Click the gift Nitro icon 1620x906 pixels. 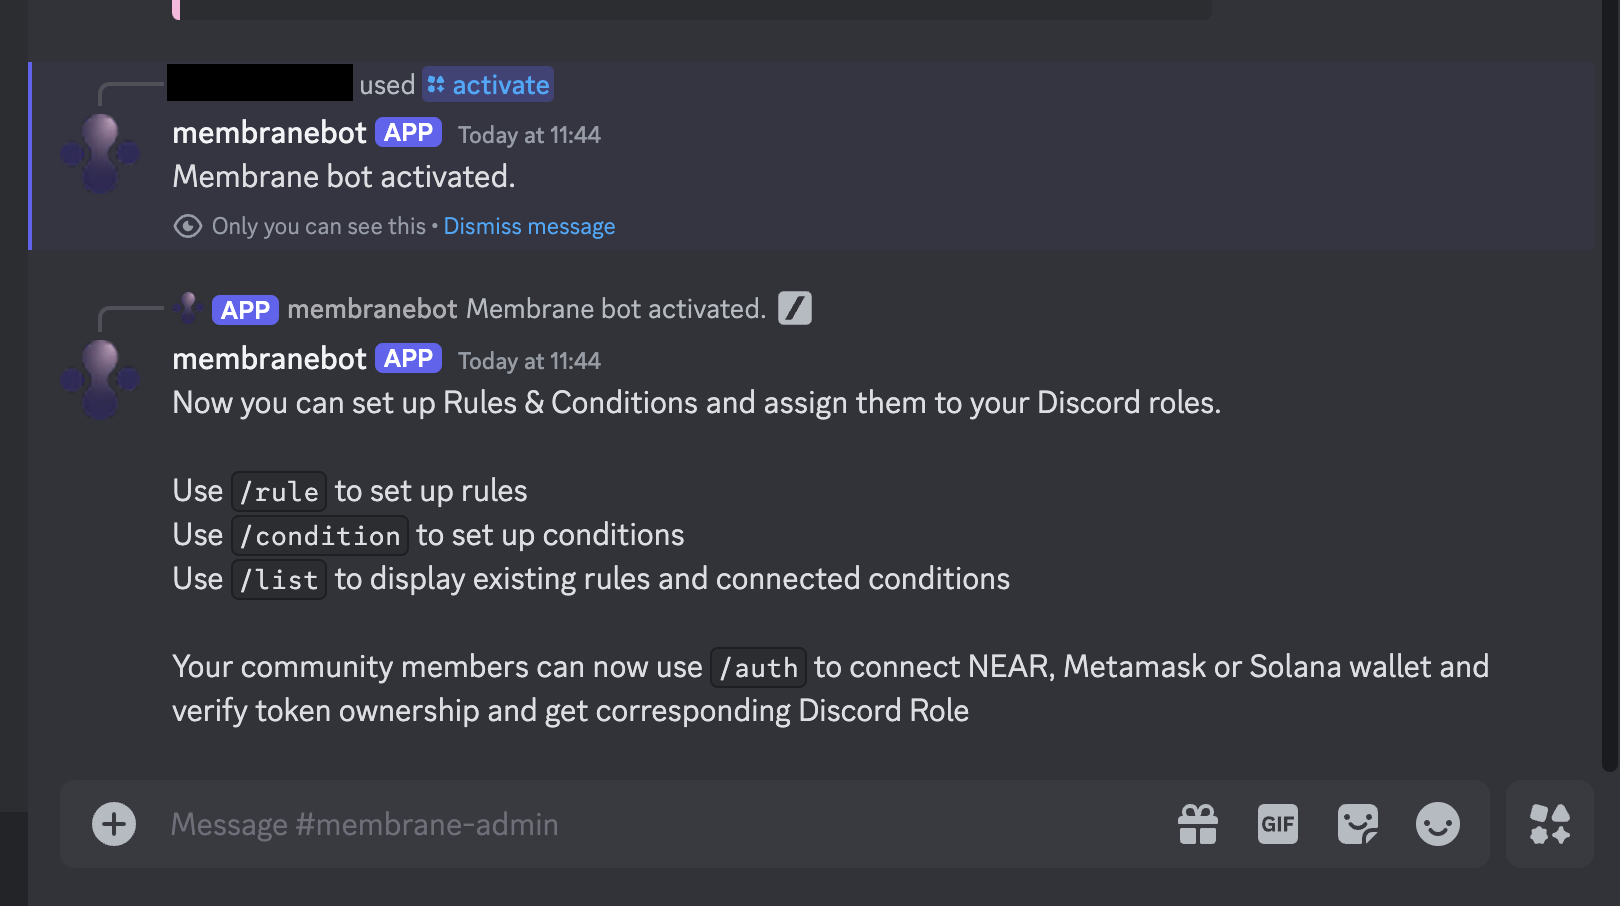pyautogui.click(x=1198, y=824)
